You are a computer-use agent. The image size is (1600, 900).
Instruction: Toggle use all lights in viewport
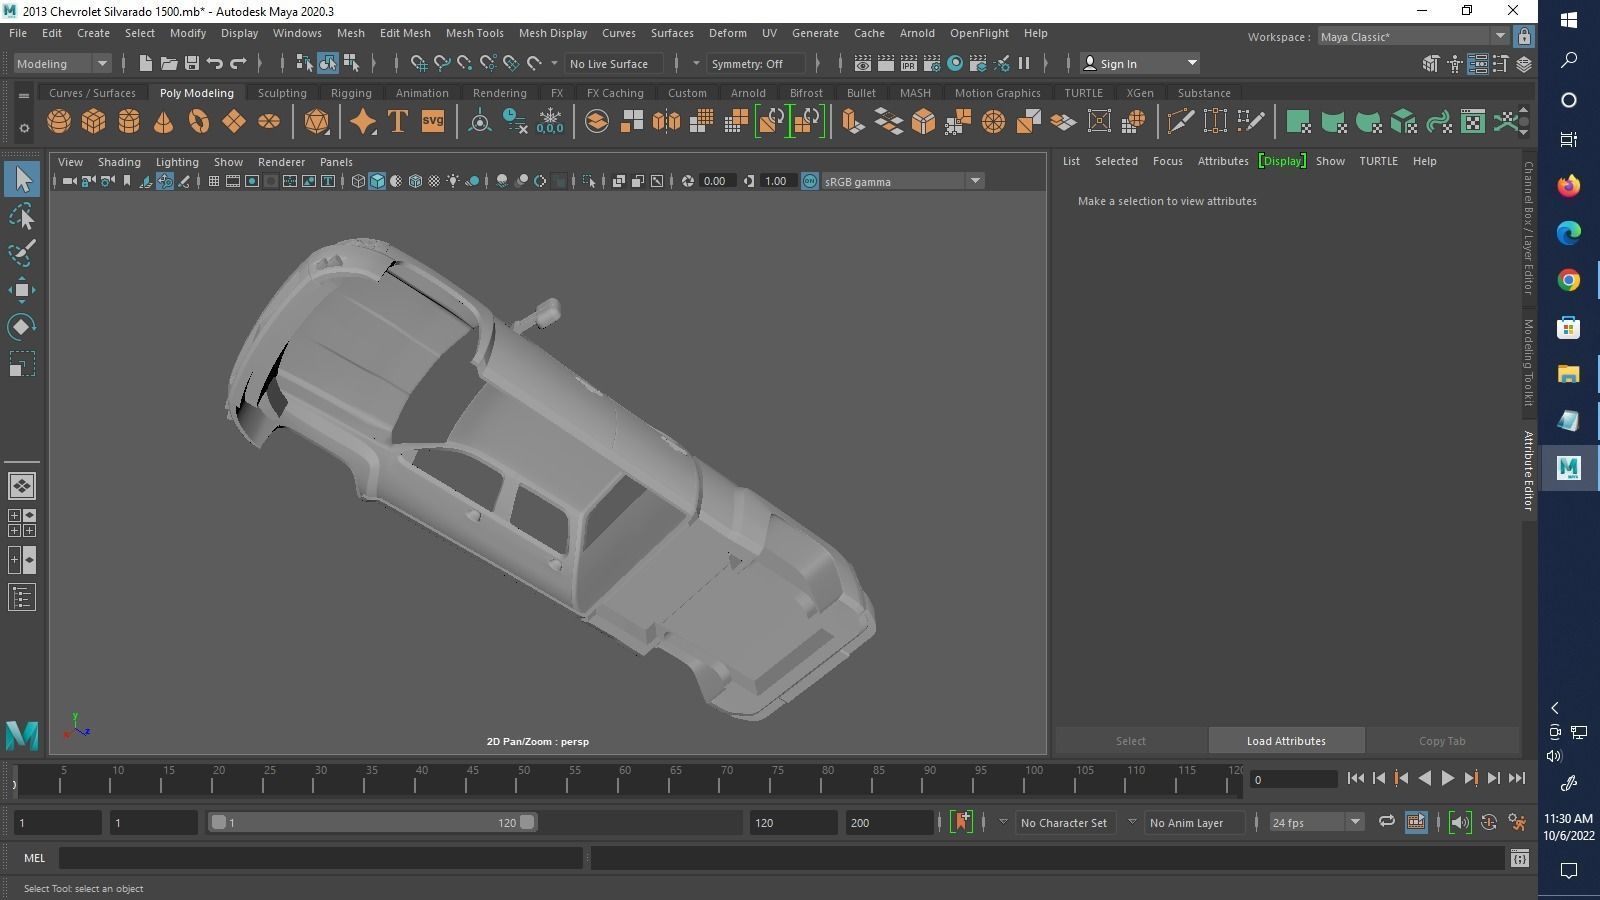click(453, 181)
